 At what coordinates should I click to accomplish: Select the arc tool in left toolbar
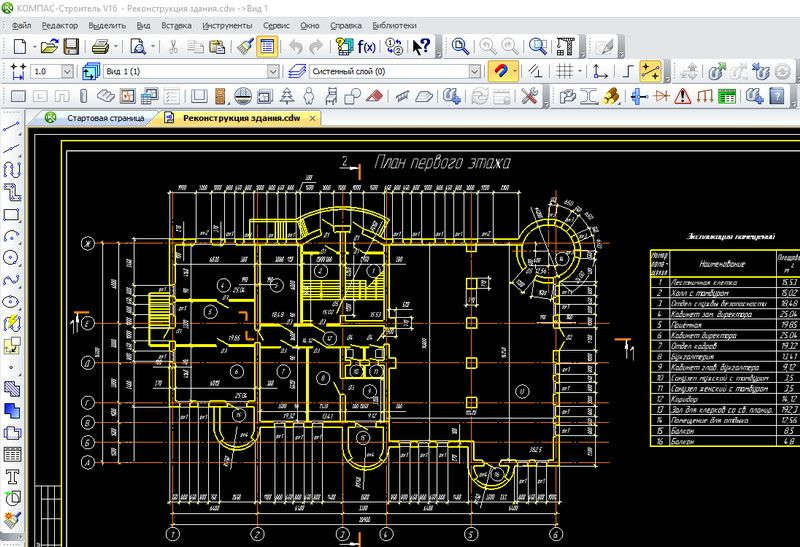tap(11, 236)
